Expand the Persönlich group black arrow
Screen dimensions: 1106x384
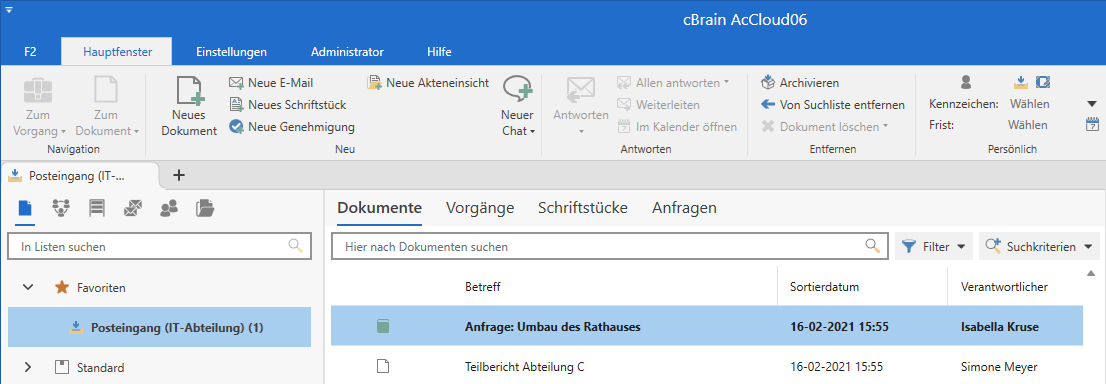(1092, 104)
